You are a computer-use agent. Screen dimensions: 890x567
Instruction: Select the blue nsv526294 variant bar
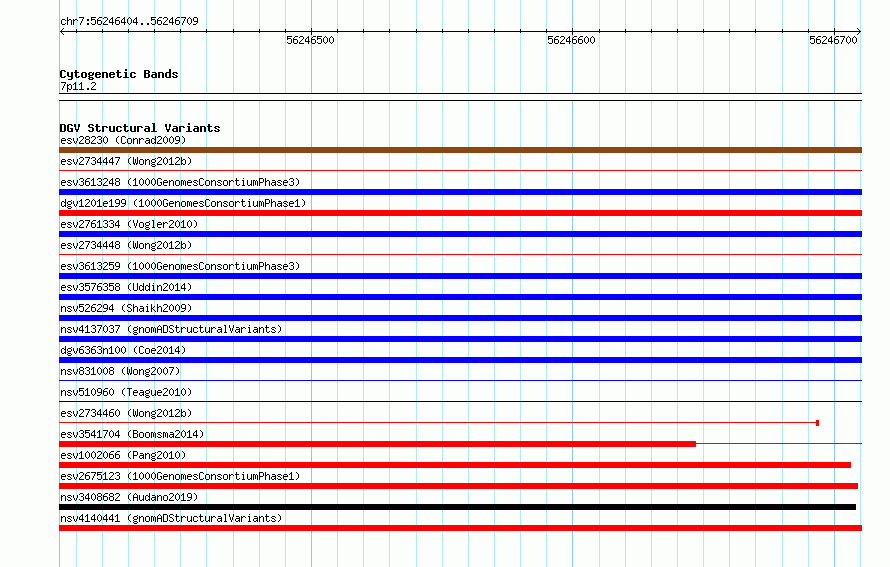point(460,318)
